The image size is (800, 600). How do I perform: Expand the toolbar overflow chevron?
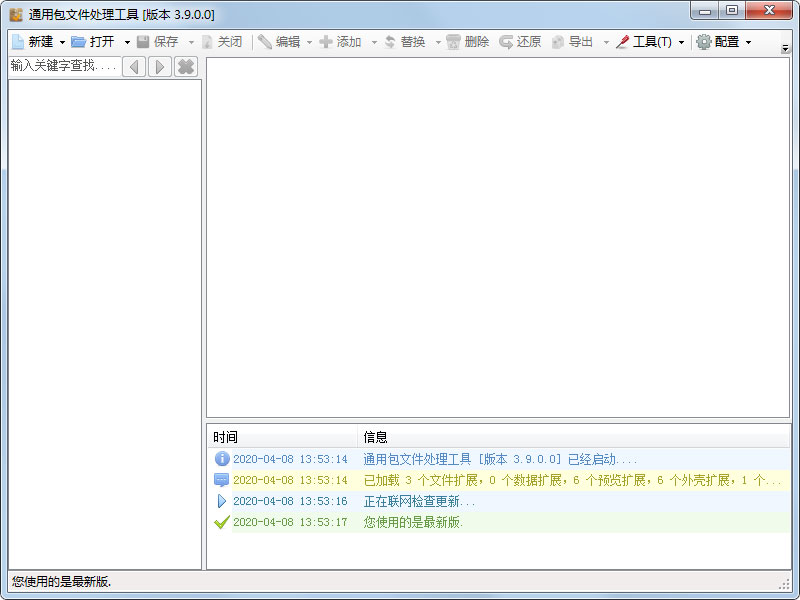785,47
